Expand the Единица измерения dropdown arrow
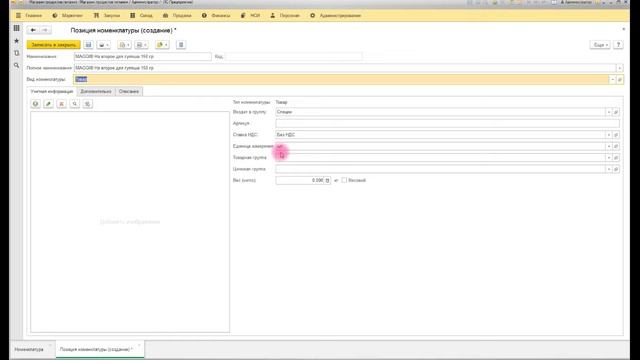The image size is (640, 360). (609, 146)
